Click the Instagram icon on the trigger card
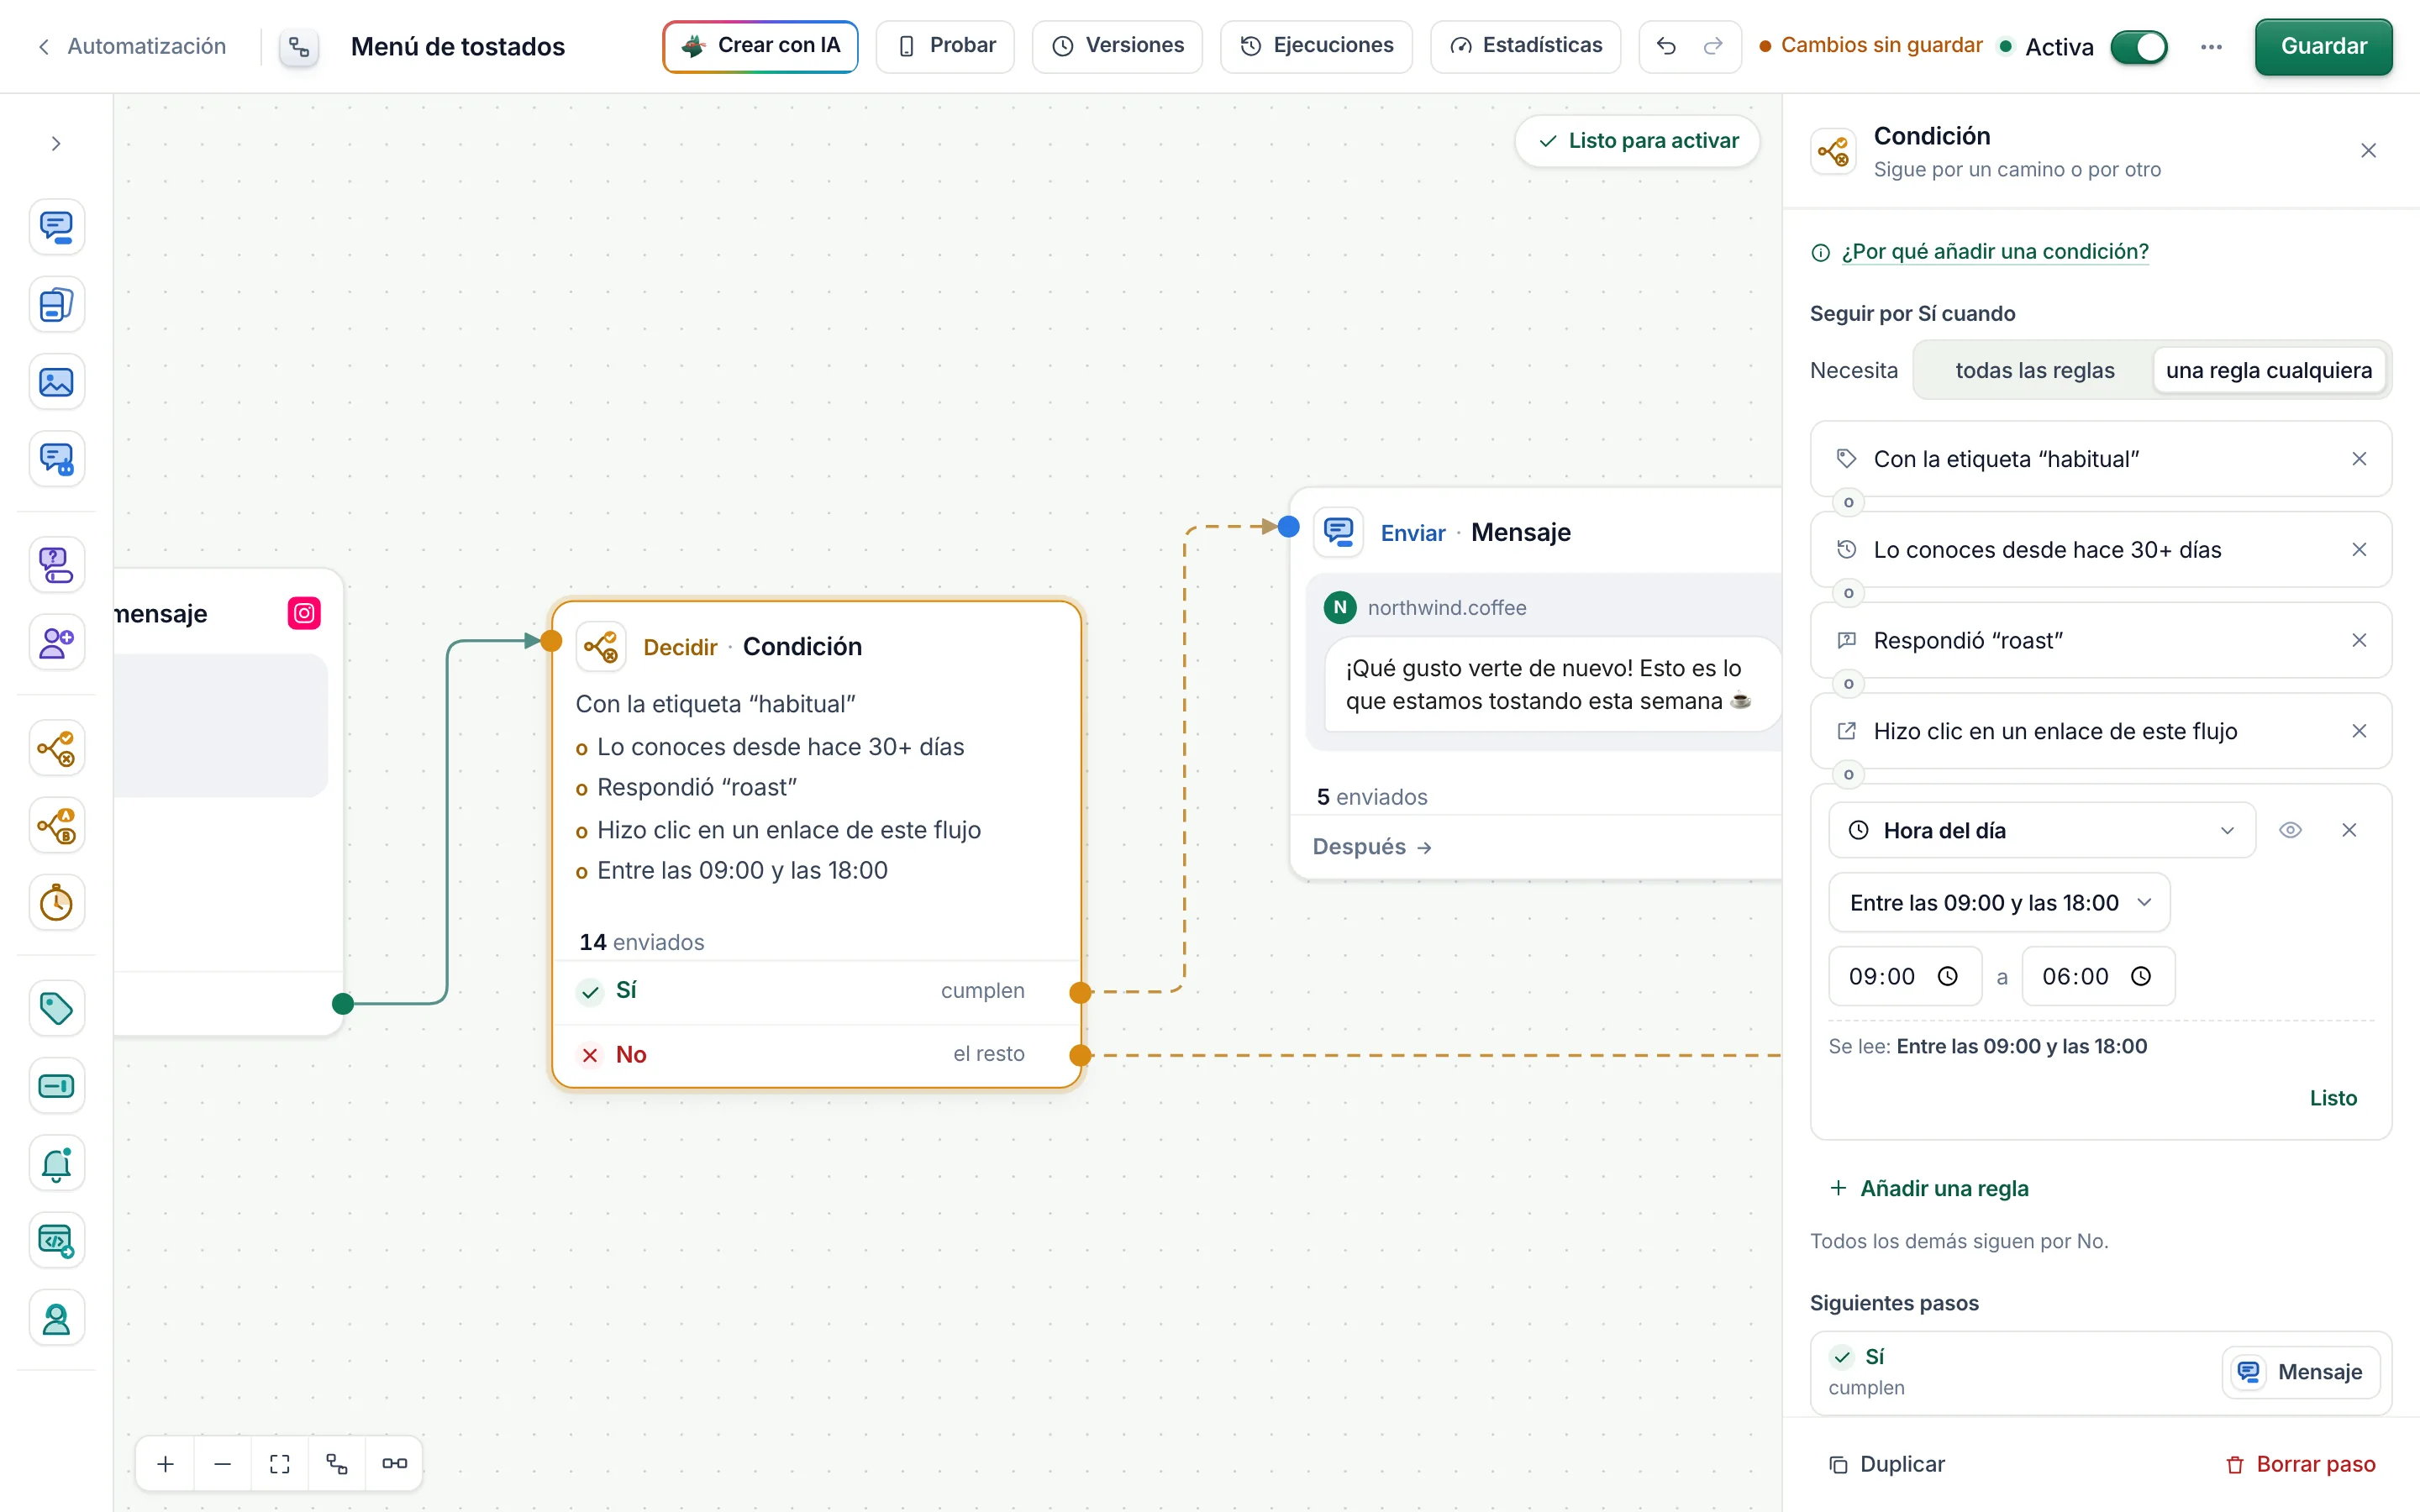The height and width of the screenshot is (1512, 2420). point(304,613)
